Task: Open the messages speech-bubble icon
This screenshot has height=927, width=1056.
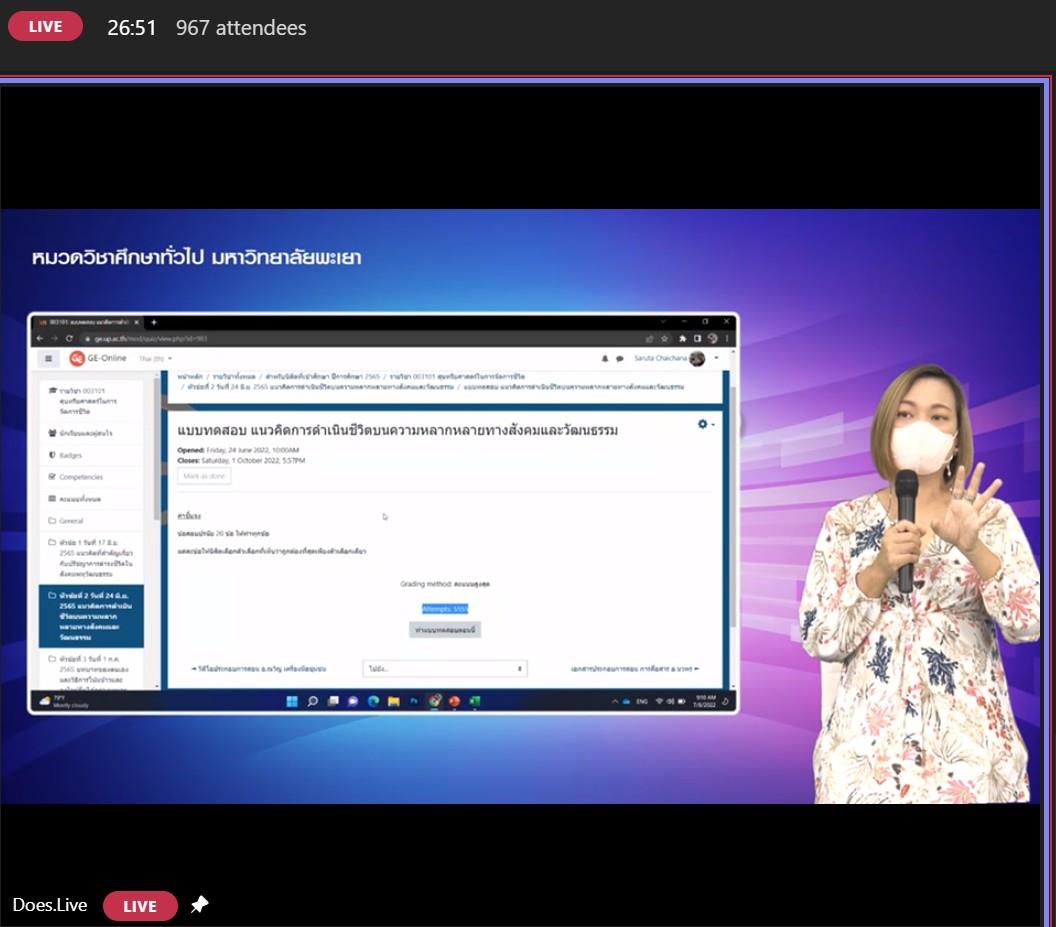Action: tap(620, 358)
